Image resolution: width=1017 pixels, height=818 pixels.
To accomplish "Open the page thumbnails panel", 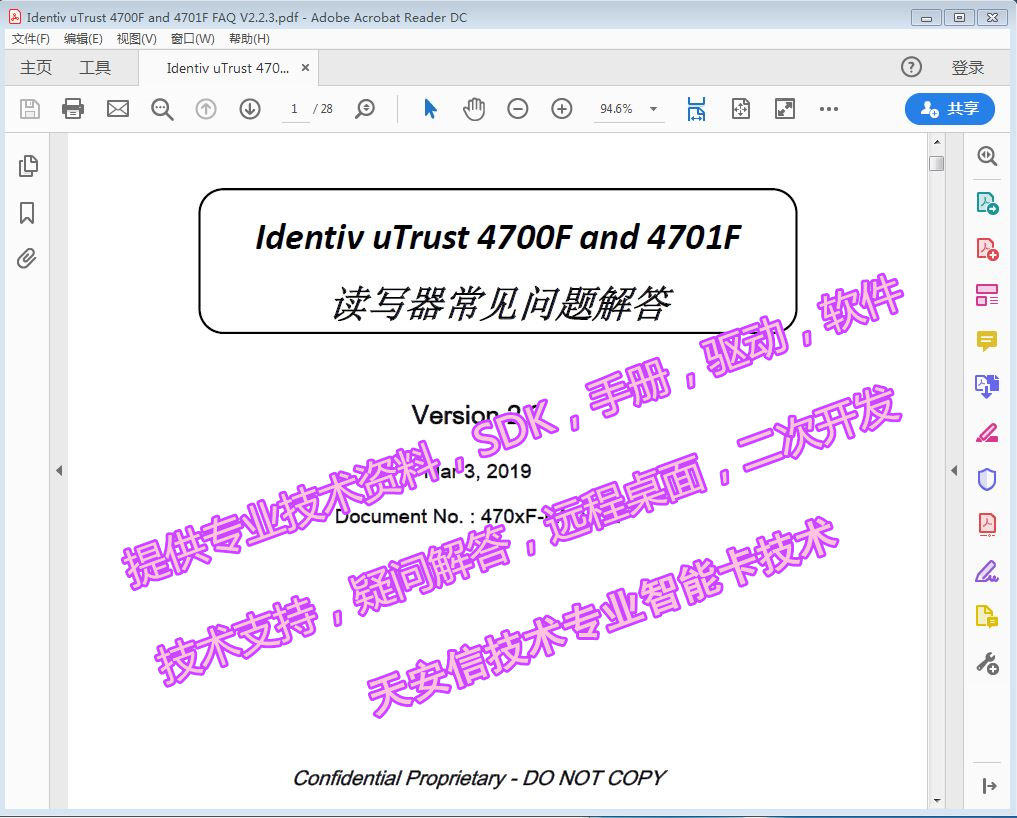I will coord(28,166).
